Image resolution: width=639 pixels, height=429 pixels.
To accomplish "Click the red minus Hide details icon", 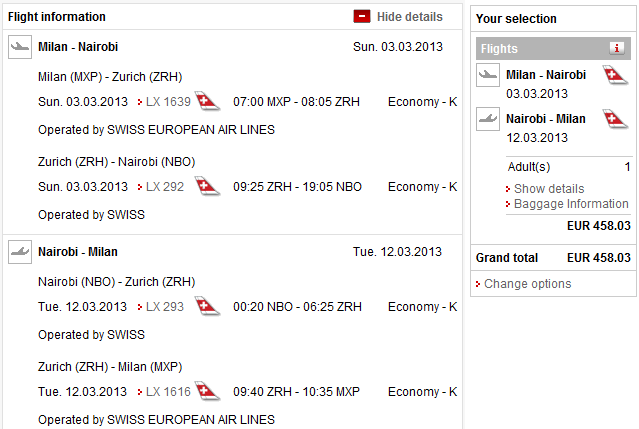I will 361,17.
